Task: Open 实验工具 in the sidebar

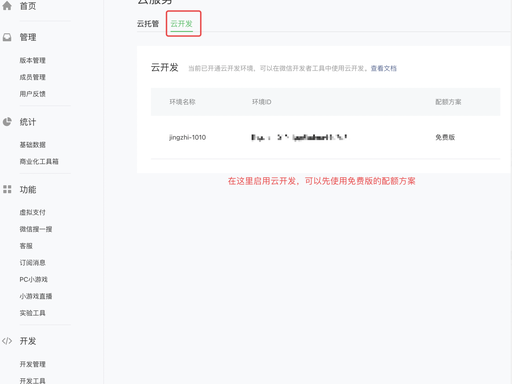Action: [32, 313]
